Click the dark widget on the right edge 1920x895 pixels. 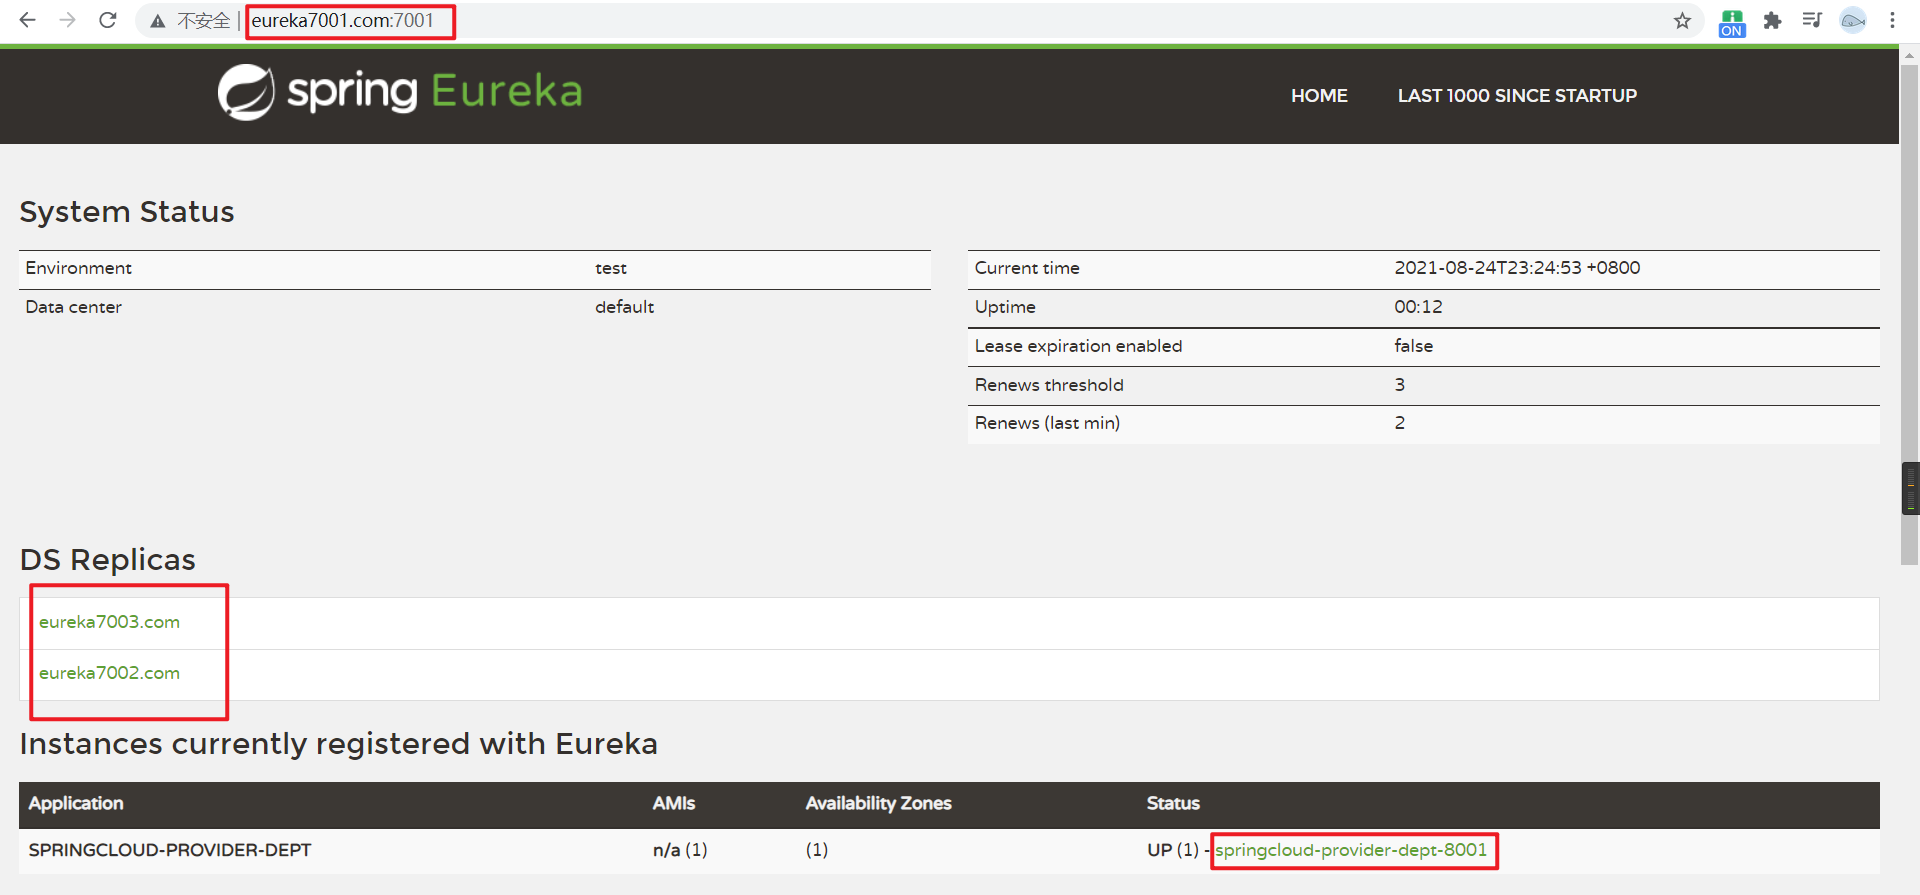pyautogui.click(x=1910, y=488)
